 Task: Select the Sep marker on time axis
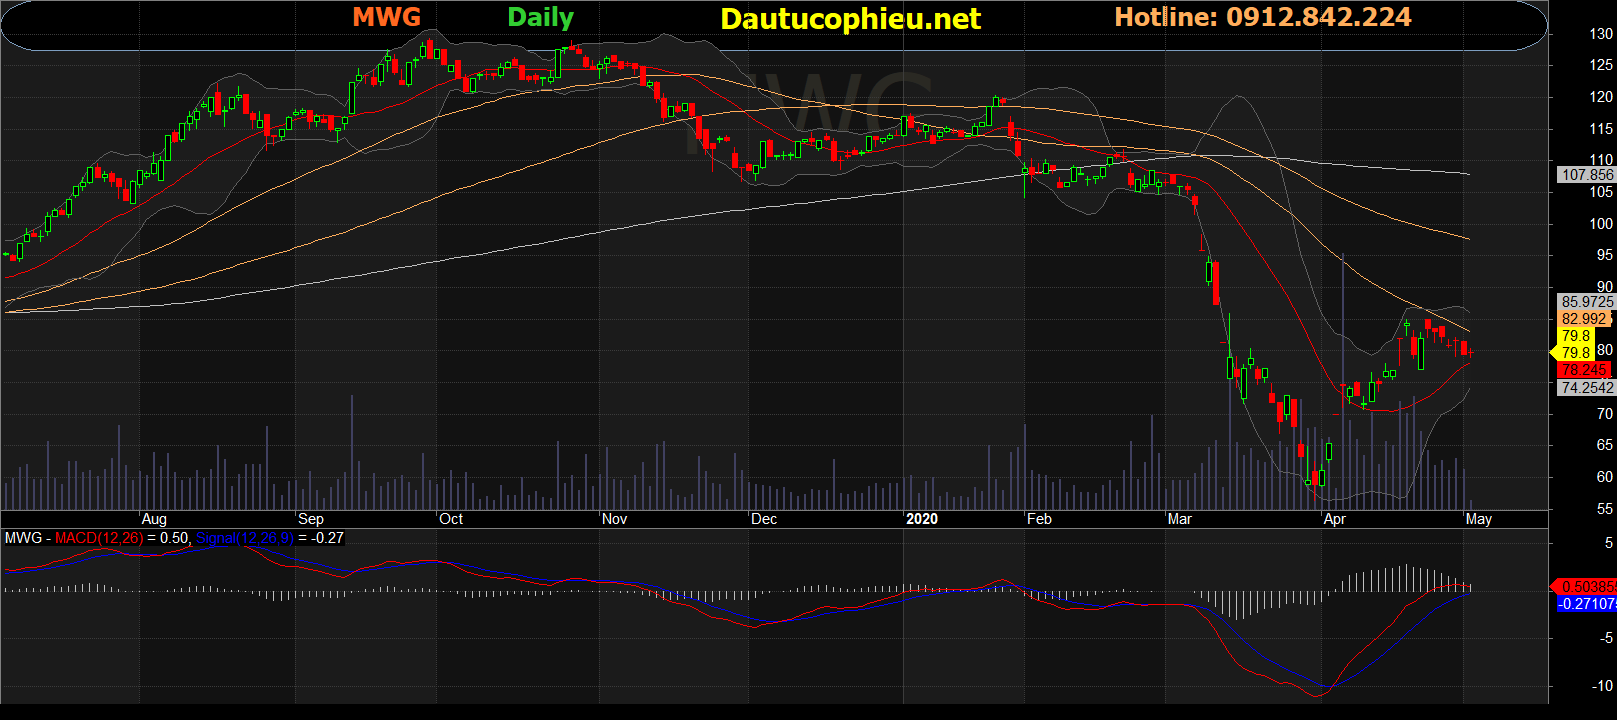click(311, 519)
